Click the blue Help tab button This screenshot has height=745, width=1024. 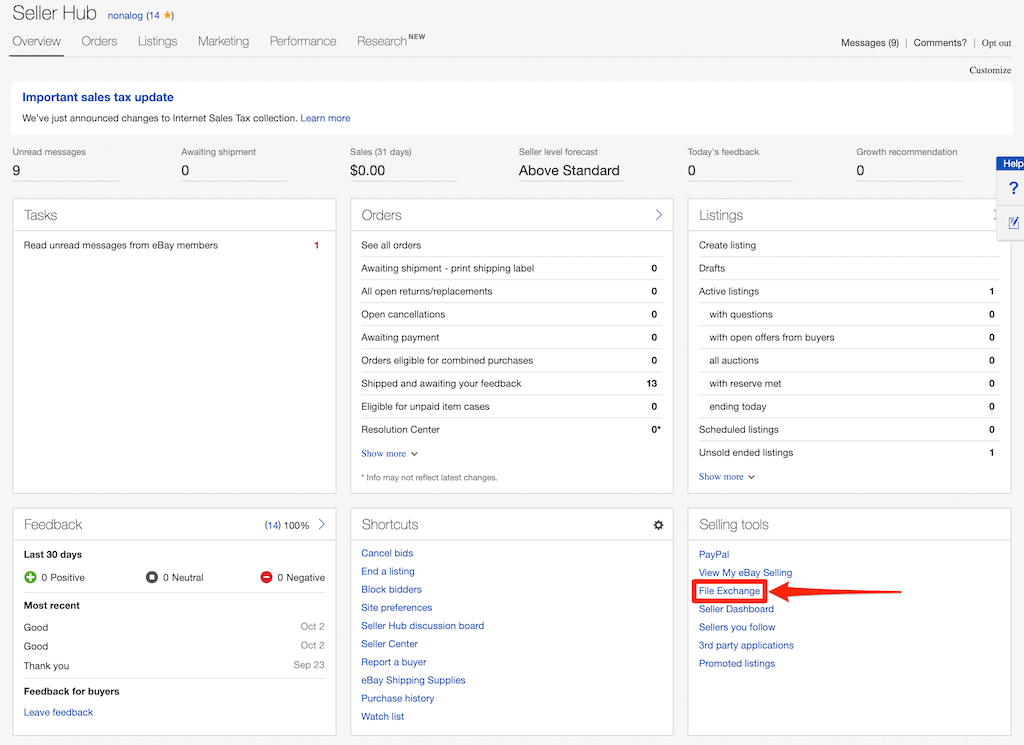coord(1012,163)
